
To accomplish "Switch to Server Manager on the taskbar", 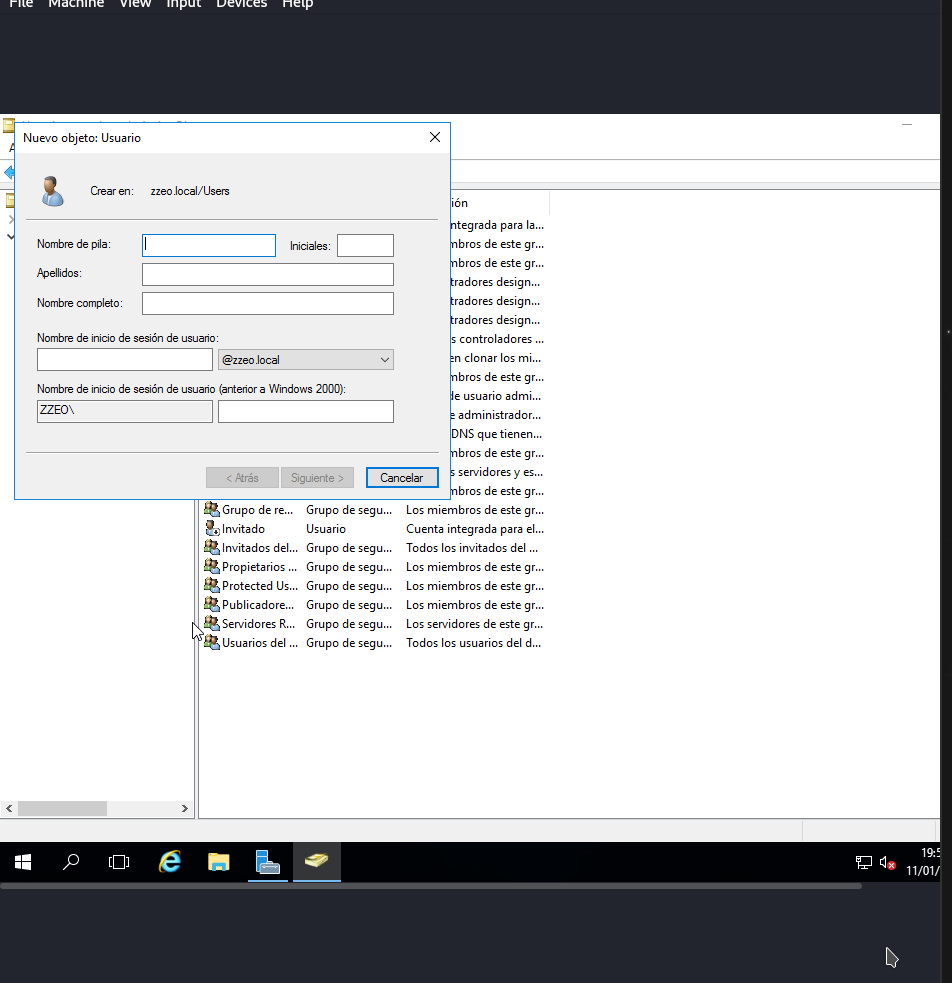I will pyautogui.click(x=268, y=862).
